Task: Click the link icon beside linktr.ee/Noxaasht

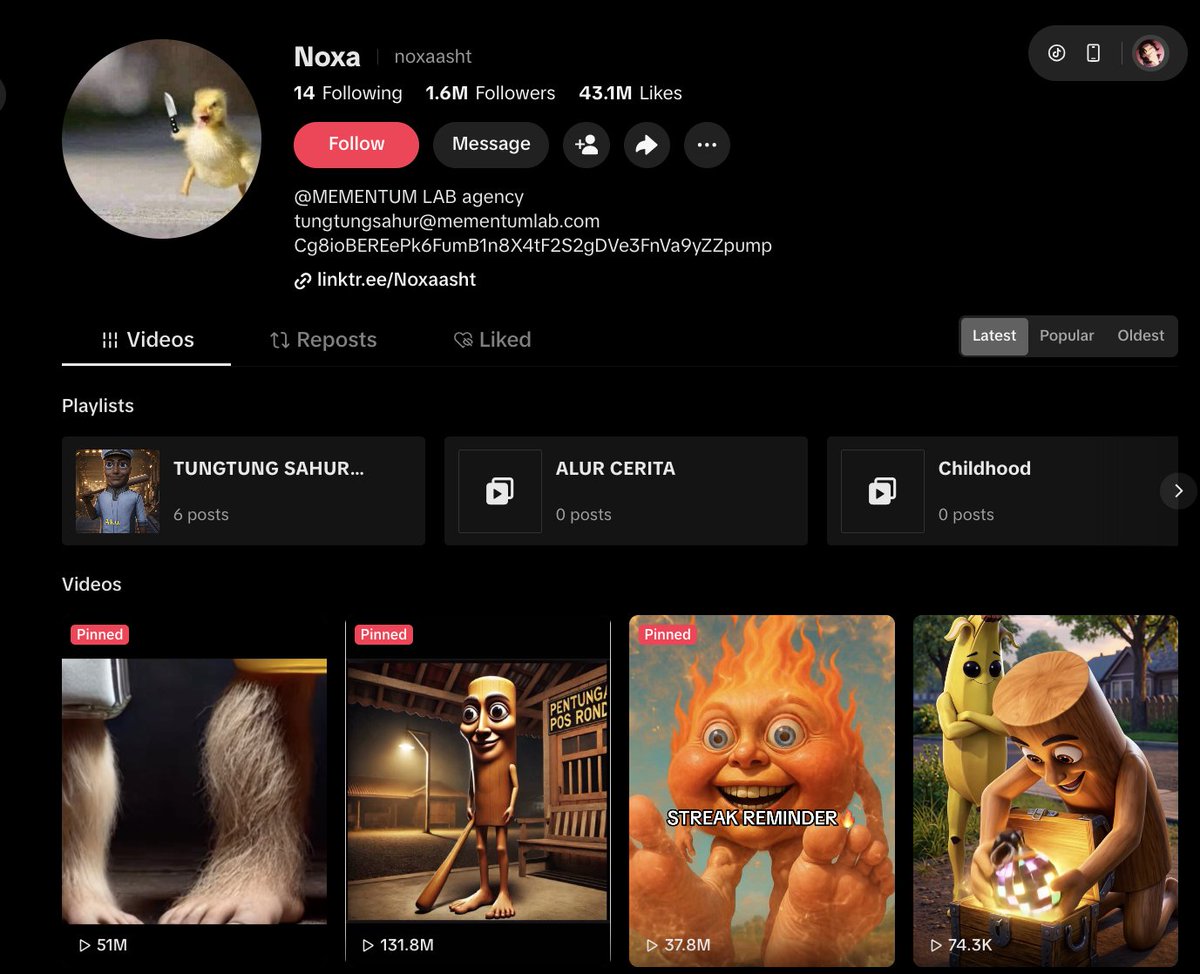Action: click(302, 281)
